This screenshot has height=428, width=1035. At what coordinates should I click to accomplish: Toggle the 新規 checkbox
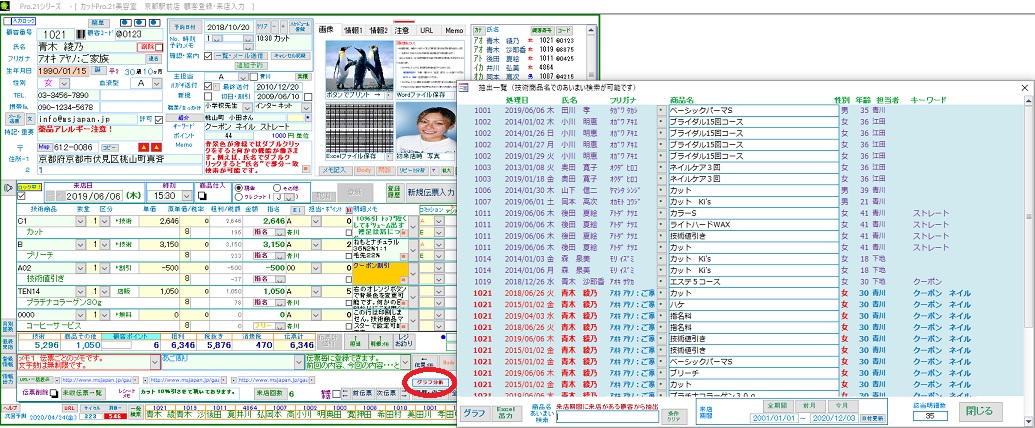pyautogui.click(x=209, y=96)
